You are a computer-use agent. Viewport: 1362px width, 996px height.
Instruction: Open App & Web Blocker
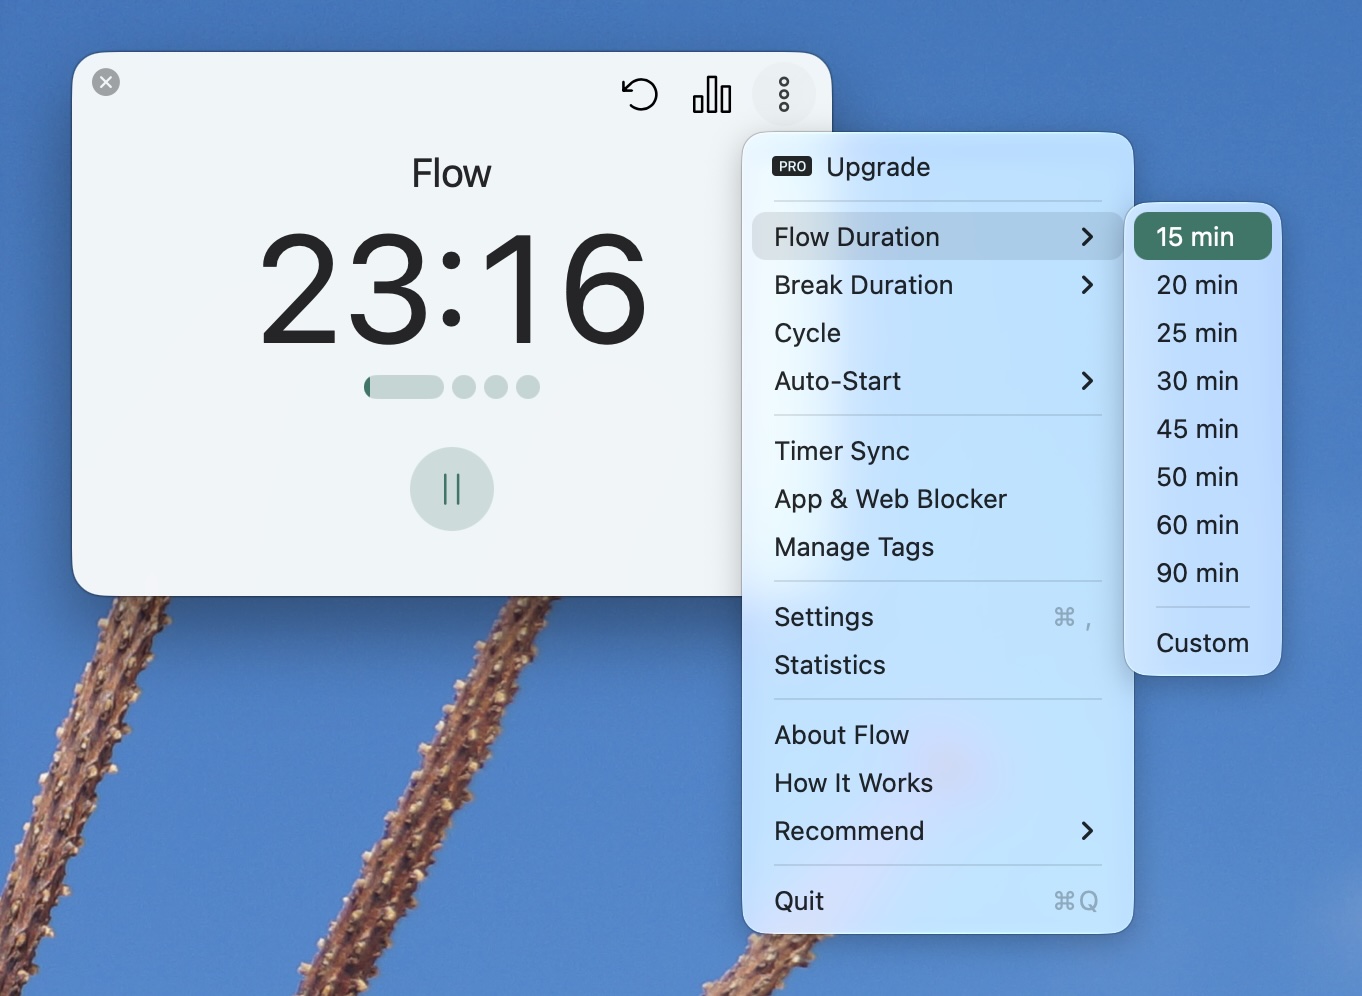(x=938, y=499)
